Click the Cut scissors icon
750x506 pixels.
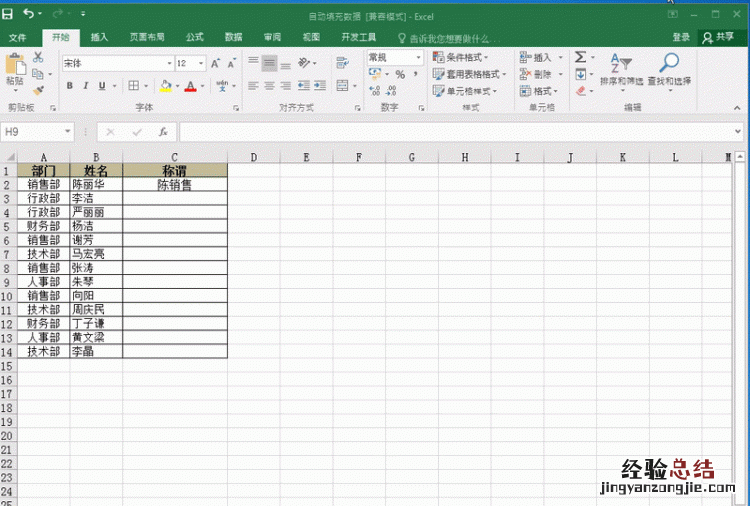[38, 58]
